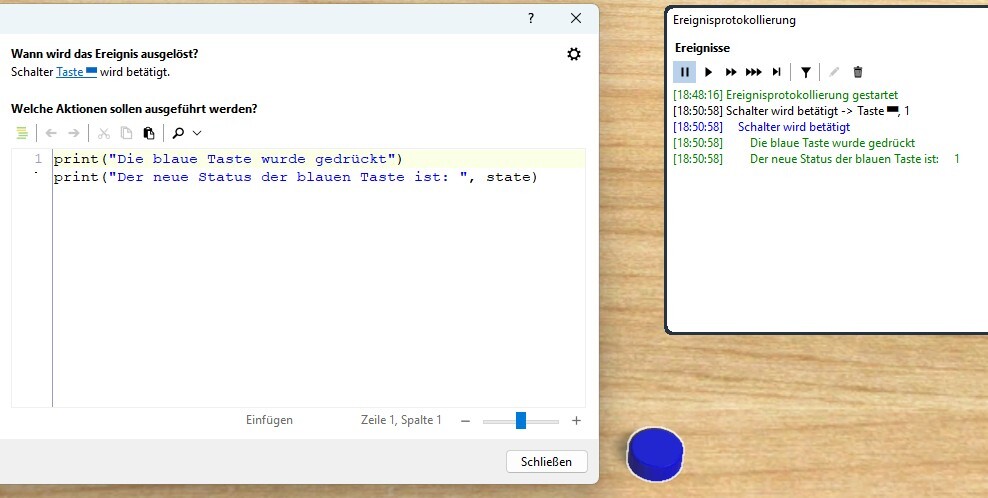Click the double-arrow fast forward button
The image size is (988, 498).
click(731, 72)
